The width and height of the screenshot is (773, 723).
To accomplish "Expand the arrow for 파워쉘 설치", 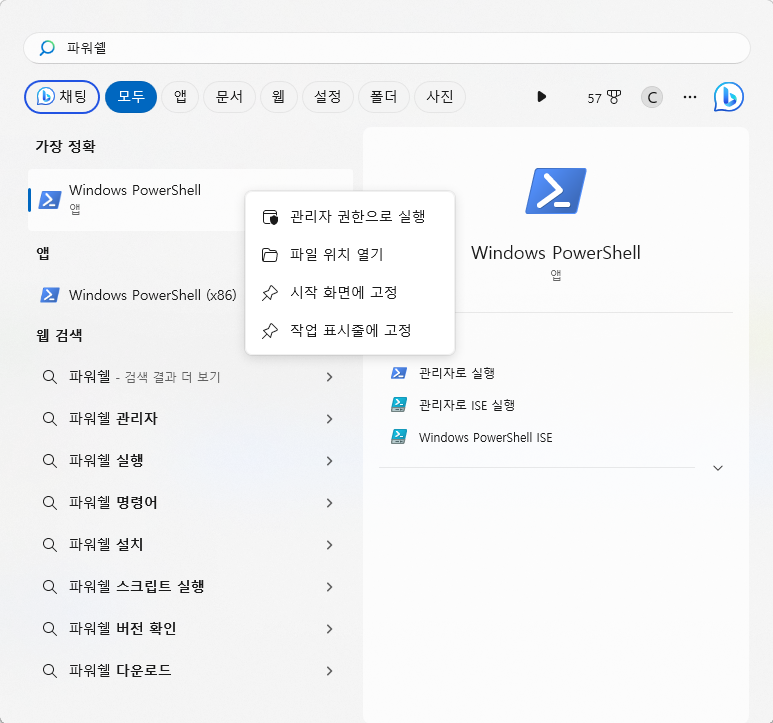I will 330,545.
